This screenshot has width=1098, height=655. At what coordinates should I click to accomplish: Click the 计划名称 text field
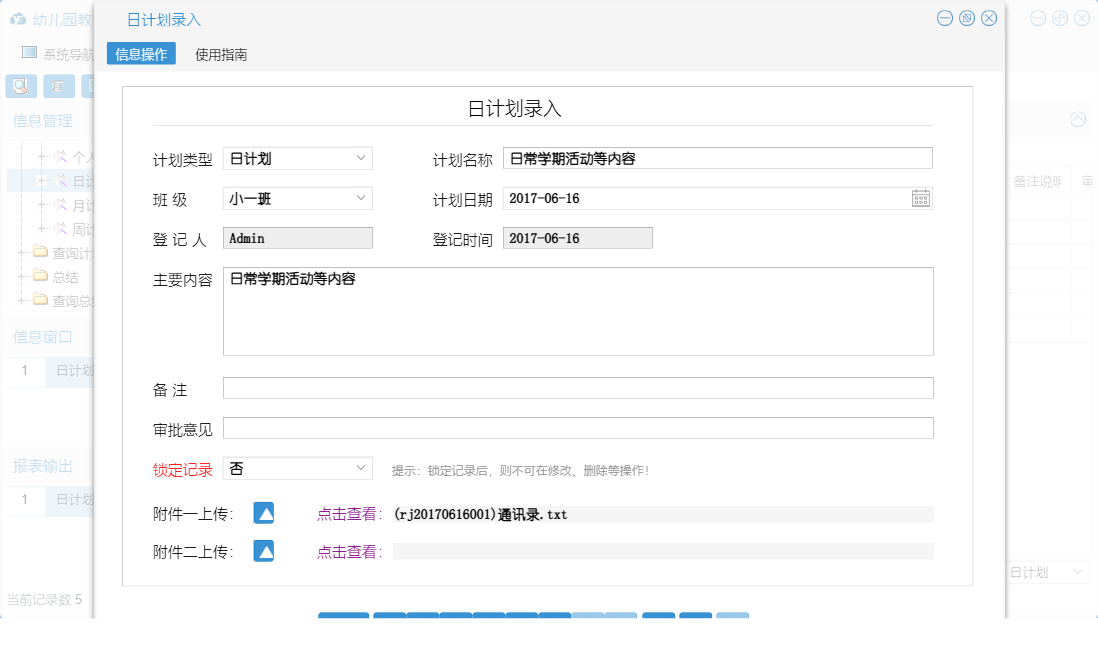(x=717, y=158)
